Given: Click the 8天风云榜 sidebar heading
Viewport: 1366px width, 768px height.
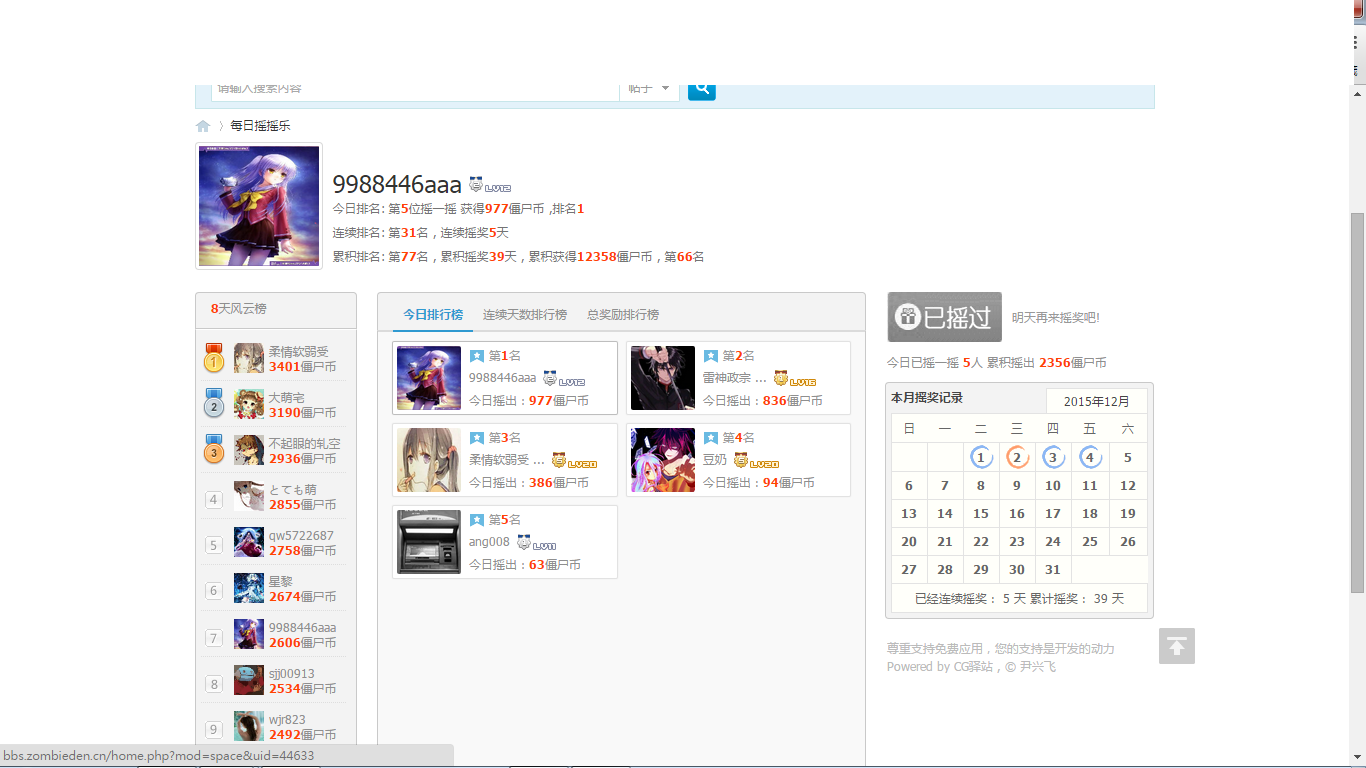Looking at the screenshot, I should pyautogui.click(x=239, y=309).
